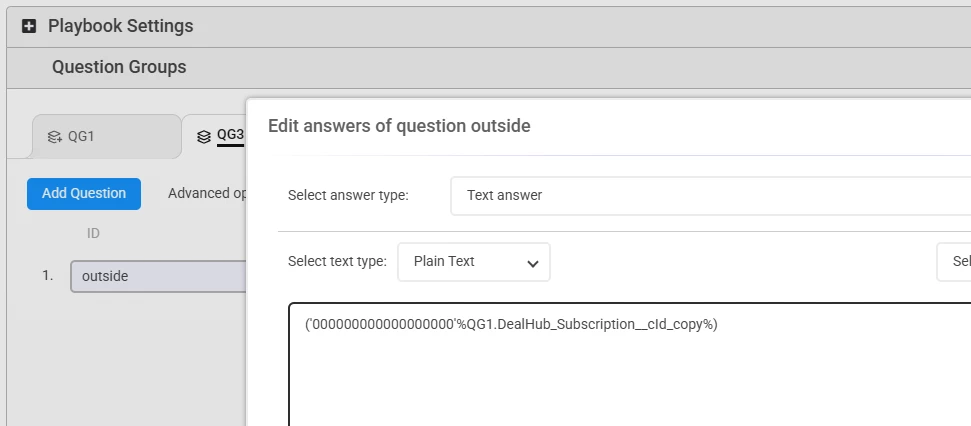Expand Playbook Settings with the plus icon
The width and height of the screenshot is (971, 426).
[x=29, y=26]
